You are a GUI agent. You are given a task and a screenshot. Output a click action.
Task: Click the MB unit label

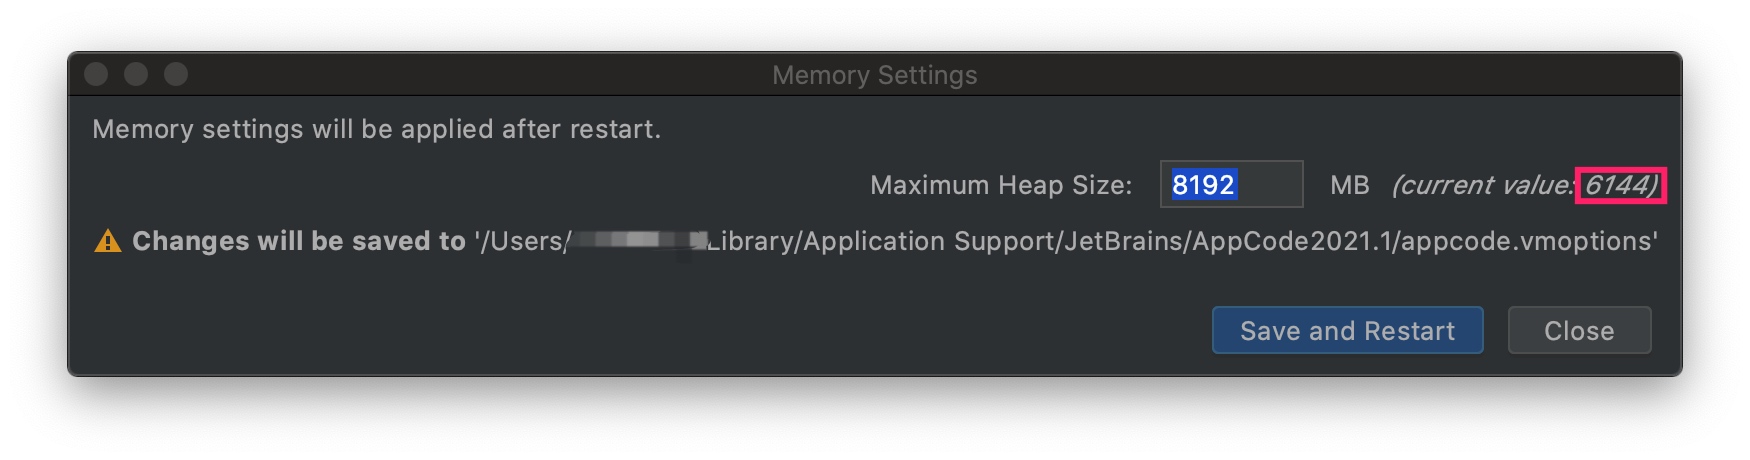pos(1349,185)
